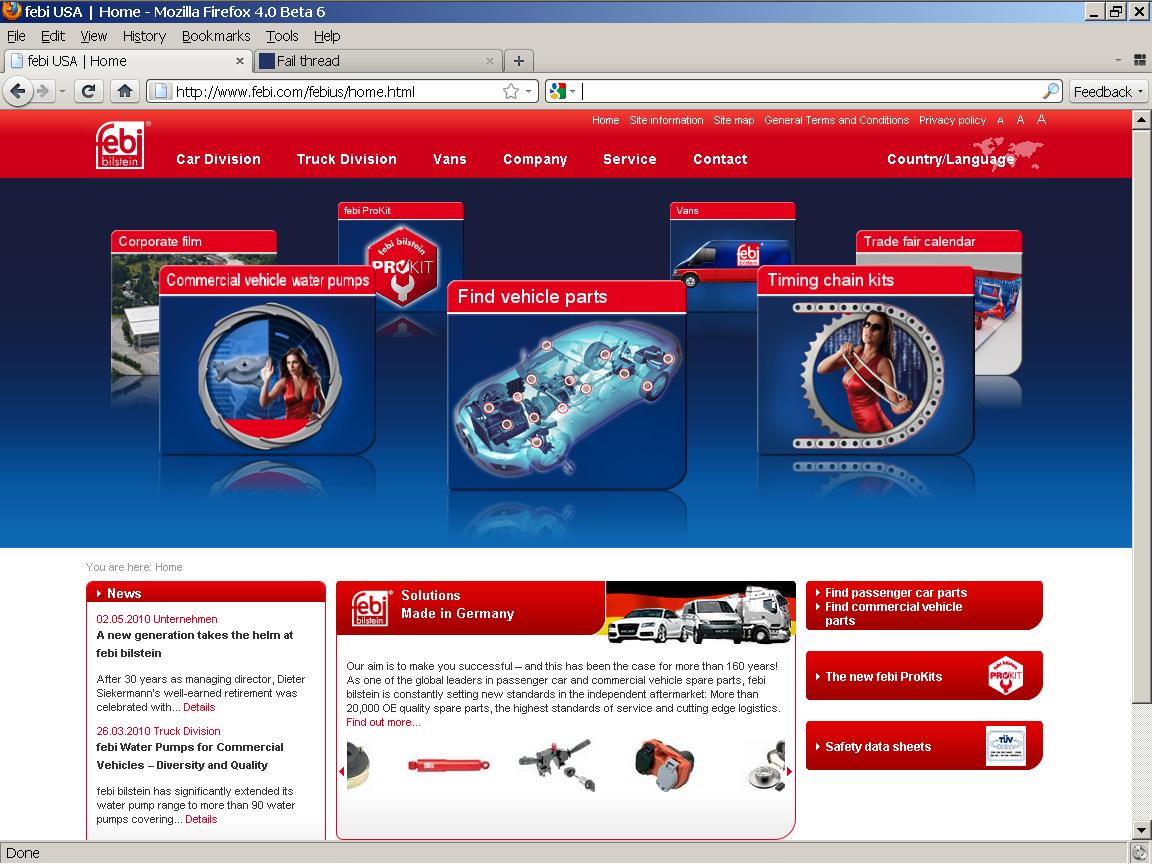Click the red shock absorber product image
The height and width of the screenshot is (864, 1152).
point(448,766)
